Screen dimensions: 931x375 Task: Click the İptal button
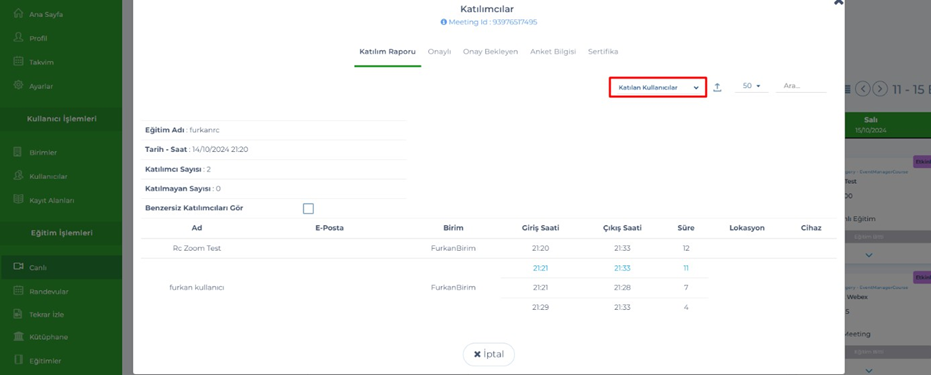489,354
